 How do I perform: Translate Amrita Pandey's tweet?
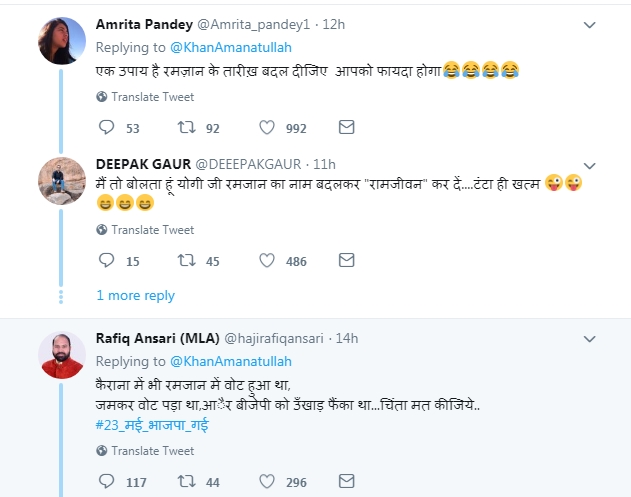click(x=152, y=97)
